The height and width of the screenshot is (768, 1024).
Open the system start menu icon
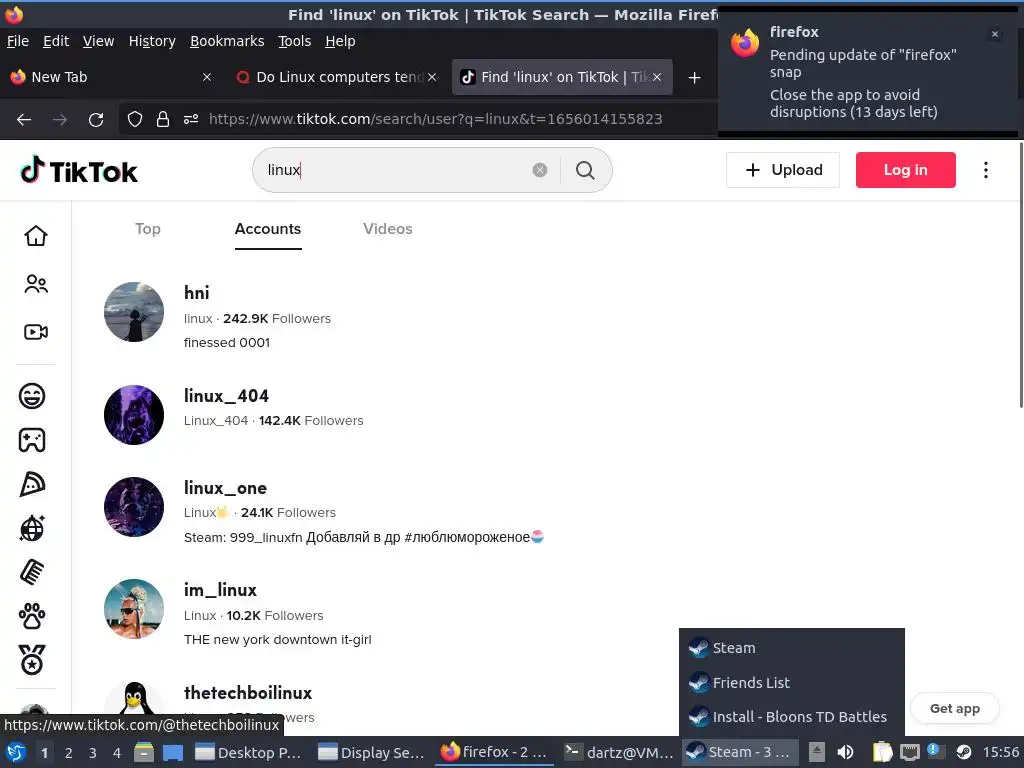point(16,752)
